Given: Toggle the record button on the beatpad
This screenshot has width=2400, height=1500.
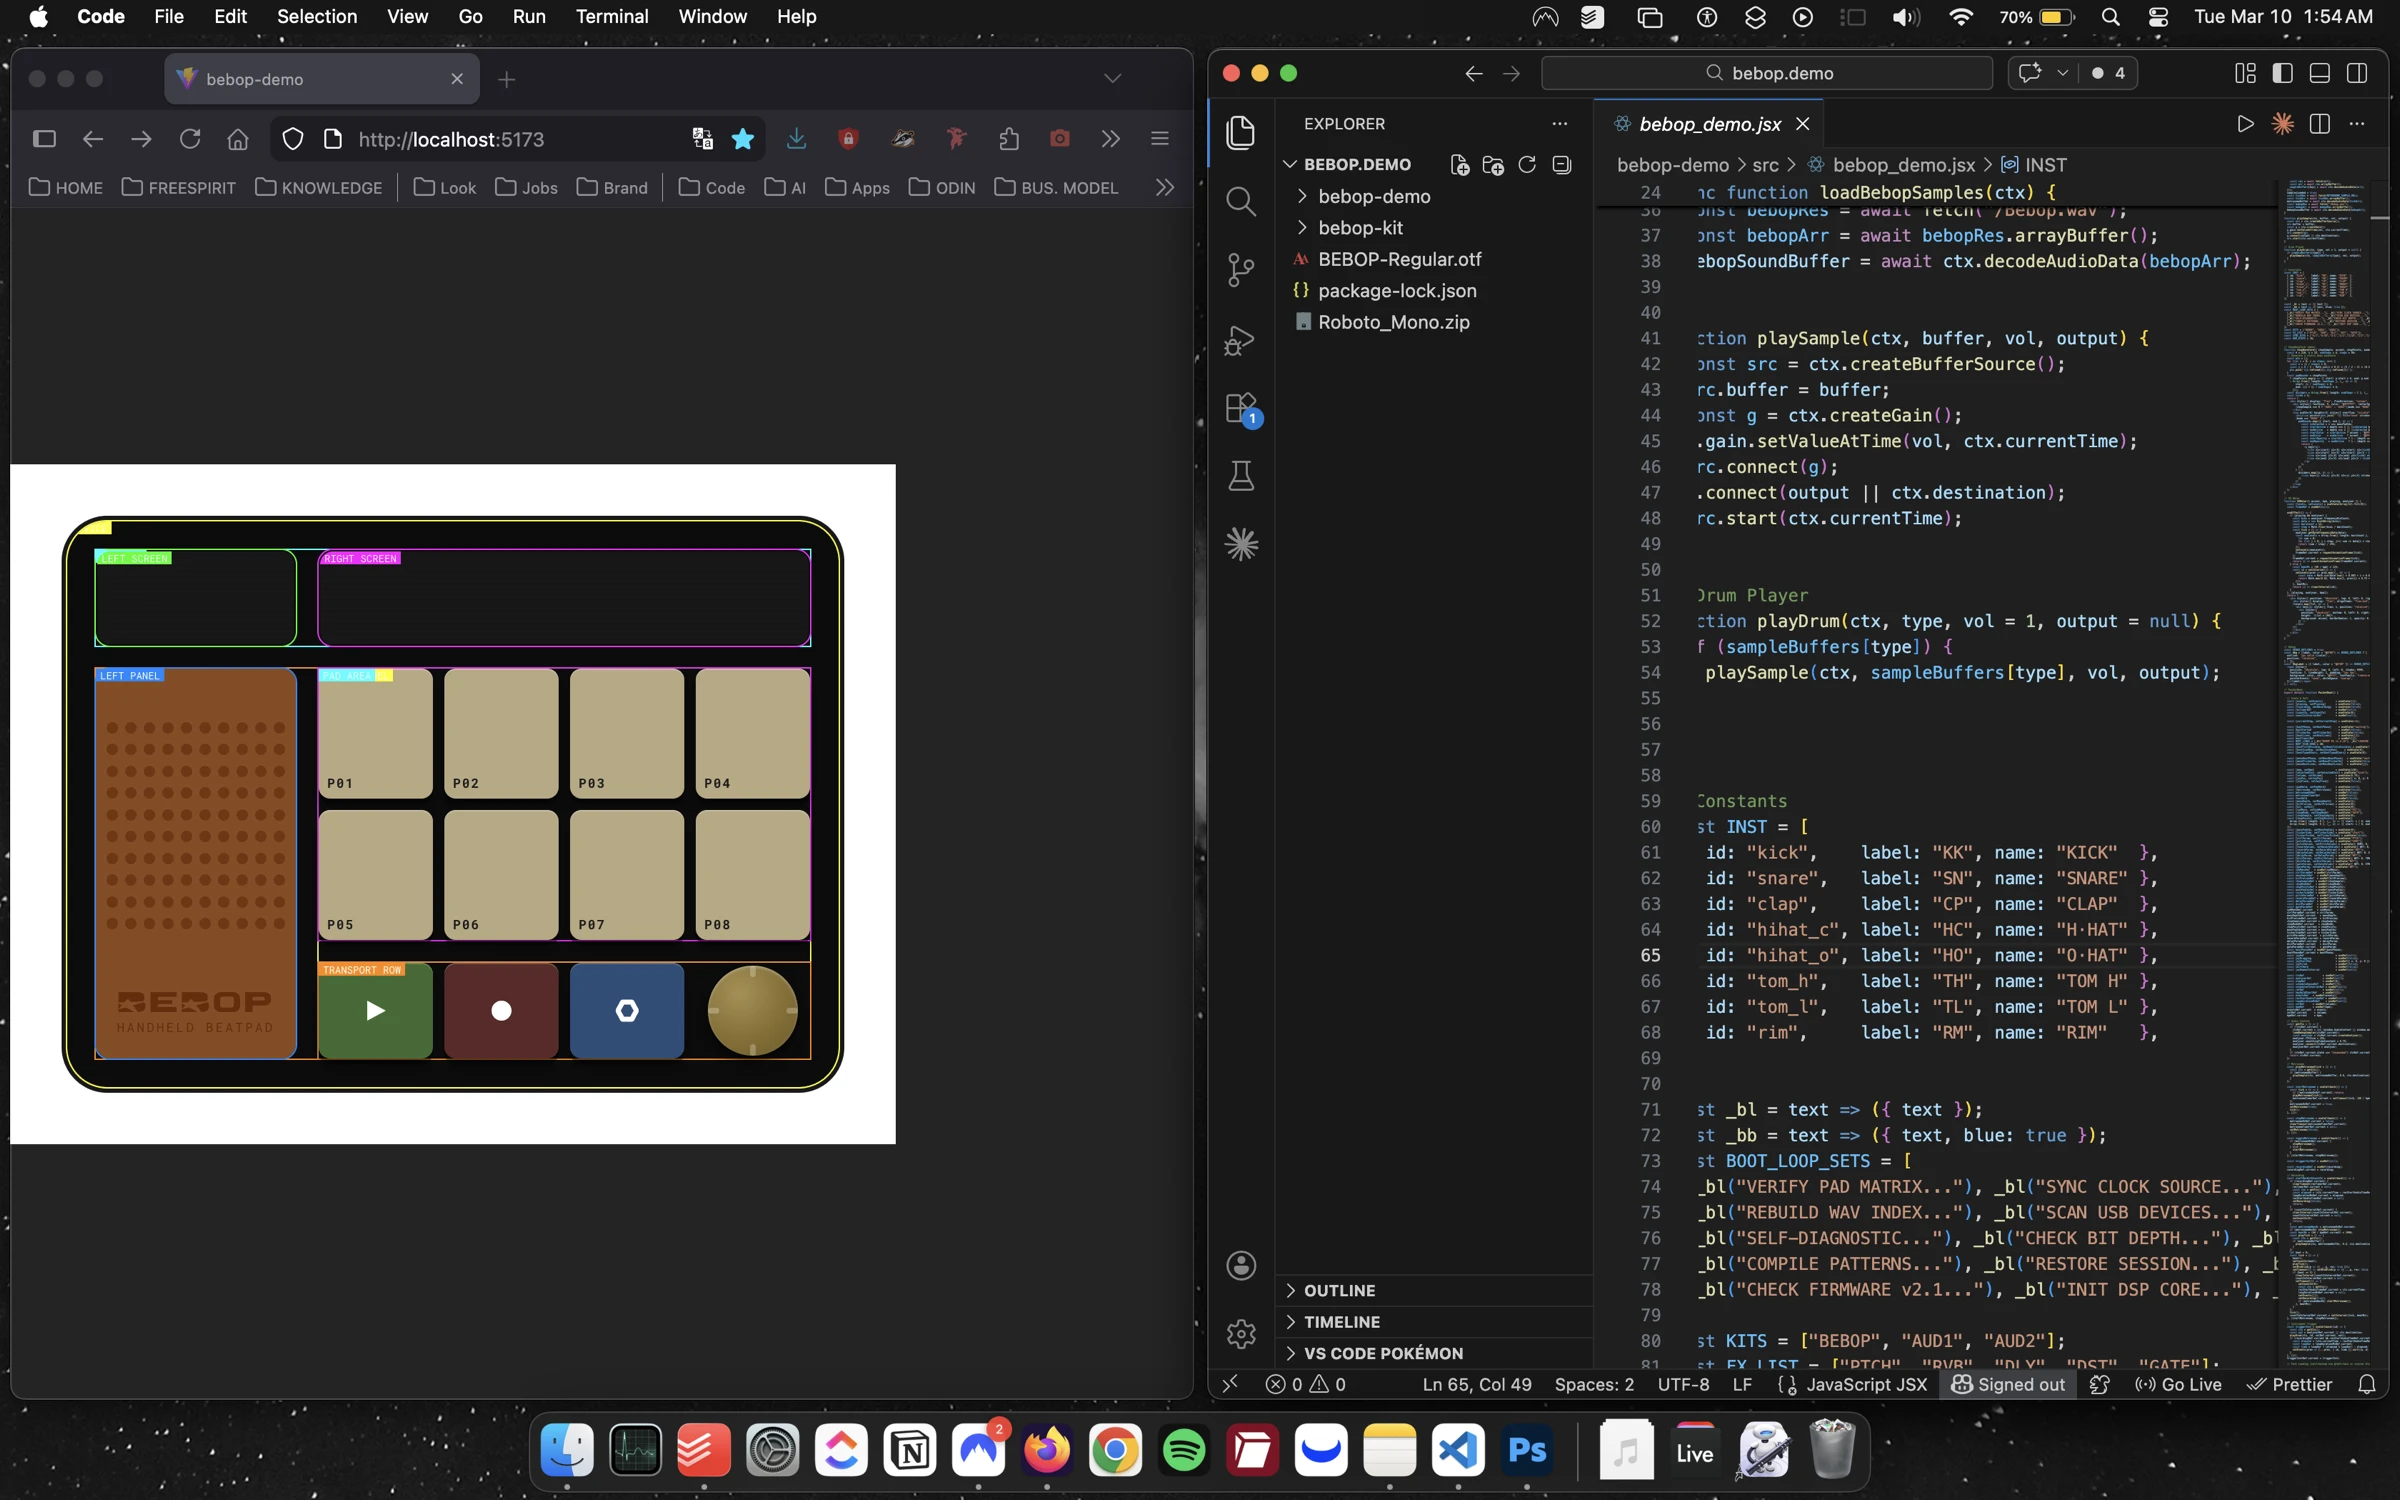Looking at the screenshot, I should click(501, 1010).
